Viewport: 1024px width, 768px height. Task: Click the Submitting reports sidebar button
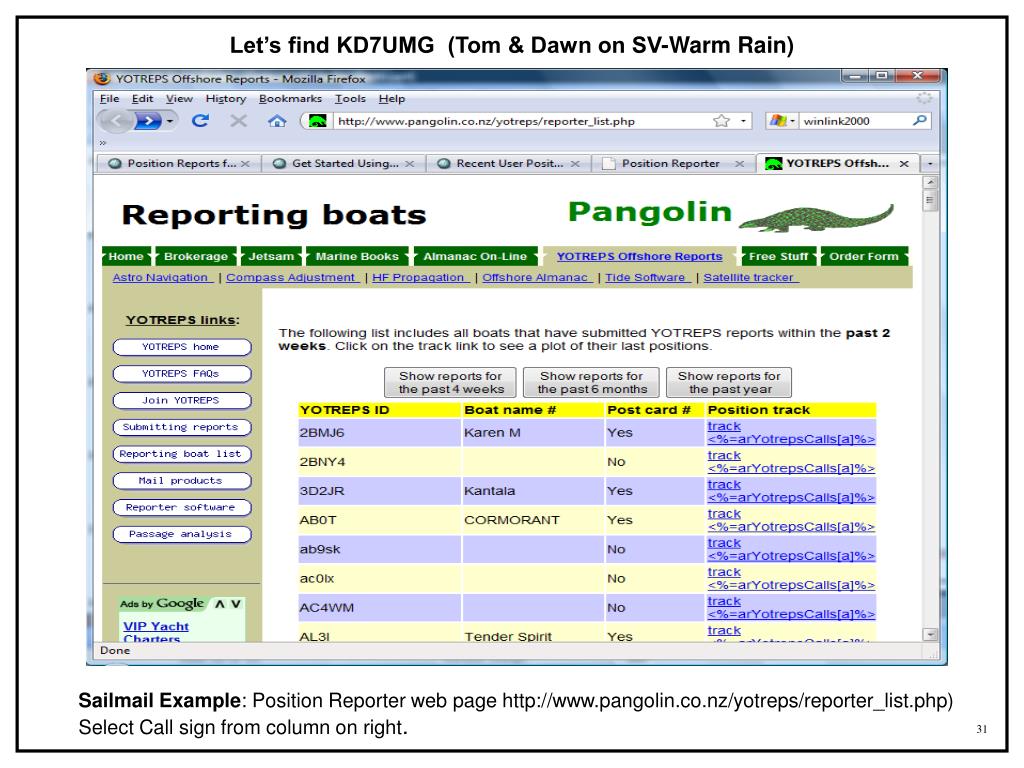(x=182, y=427)
